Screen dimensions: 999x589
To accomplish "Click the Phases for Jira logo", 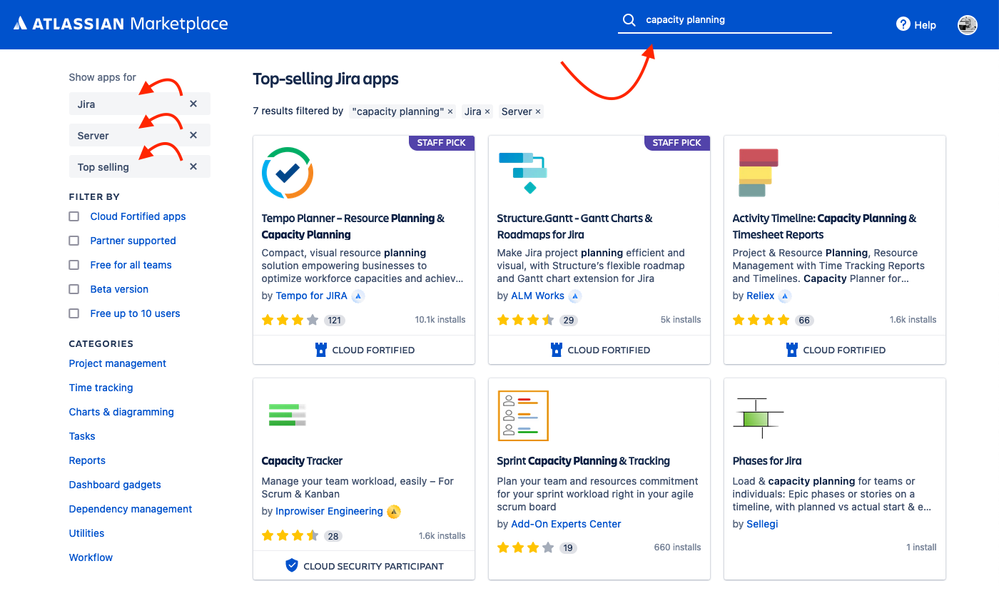I will tap(758, 418).
